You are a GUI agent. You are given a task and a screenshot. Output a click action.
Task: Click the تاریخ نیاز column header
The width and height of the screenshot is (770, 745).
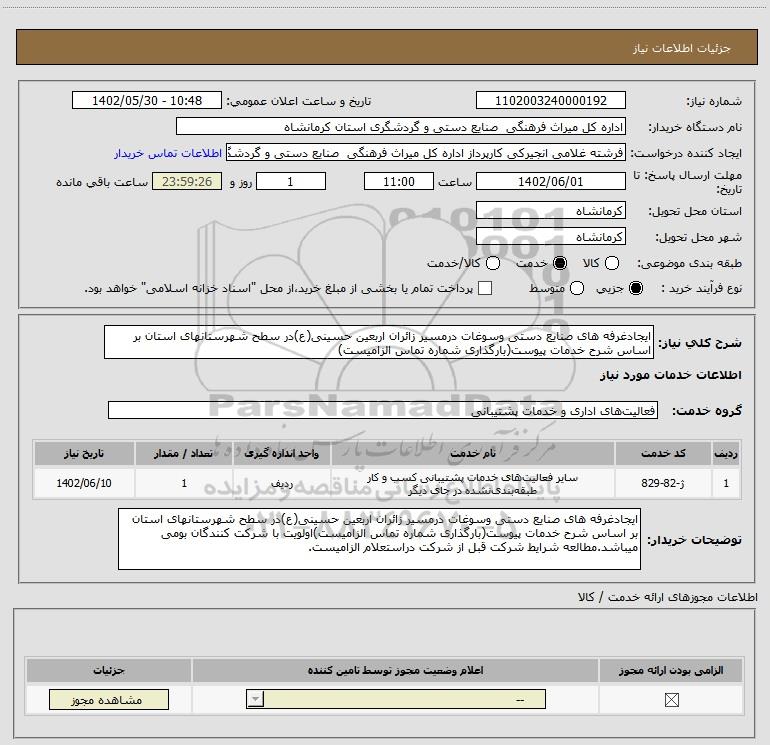click(84, 453)
